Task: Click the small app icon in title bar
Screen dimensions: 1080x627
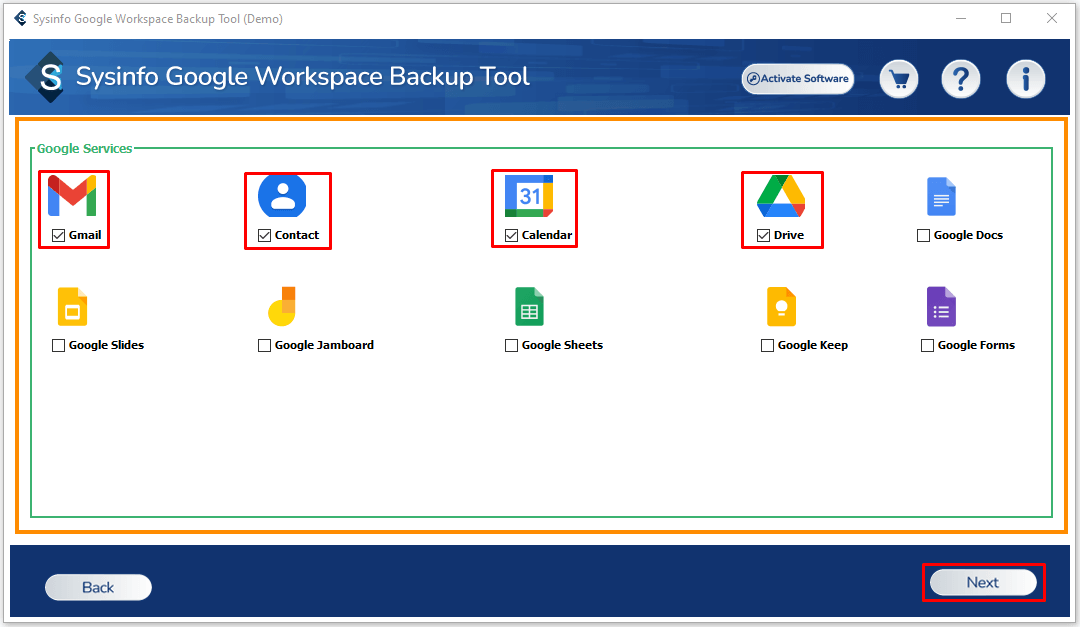Action: 21,19
